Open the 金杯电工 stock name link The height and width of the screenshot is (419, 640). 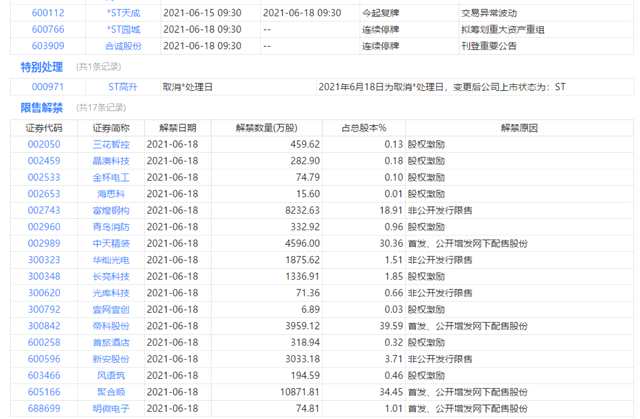(111, 177)
